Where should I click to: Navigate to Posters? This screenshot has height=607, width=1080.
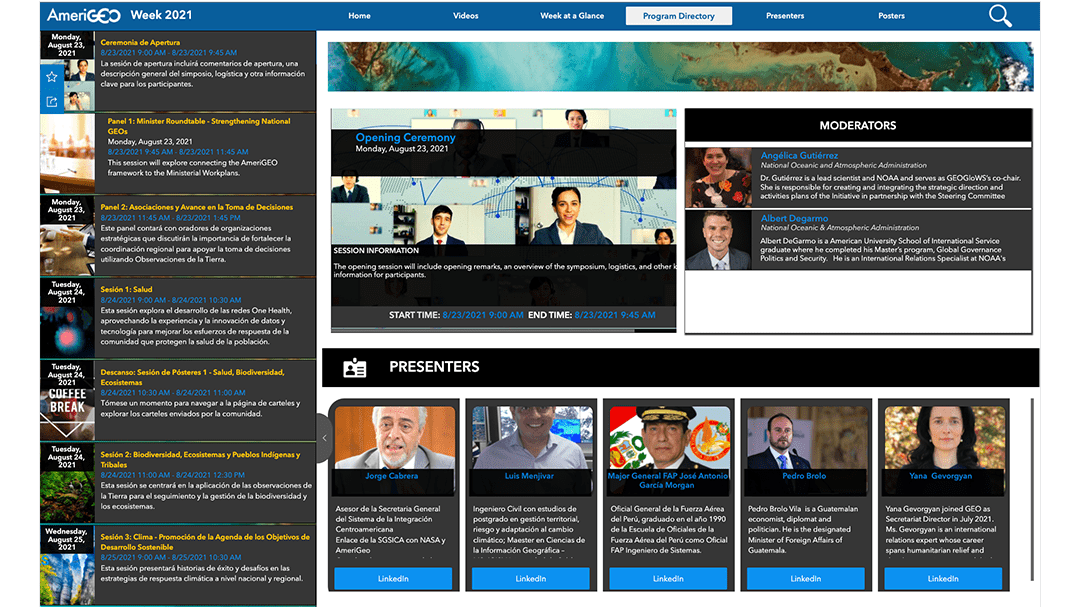891,15
